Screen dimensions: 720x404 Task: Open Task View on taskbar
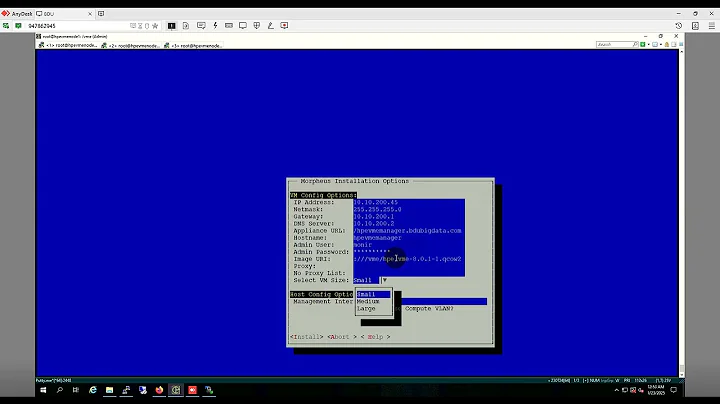pos(76,390)
